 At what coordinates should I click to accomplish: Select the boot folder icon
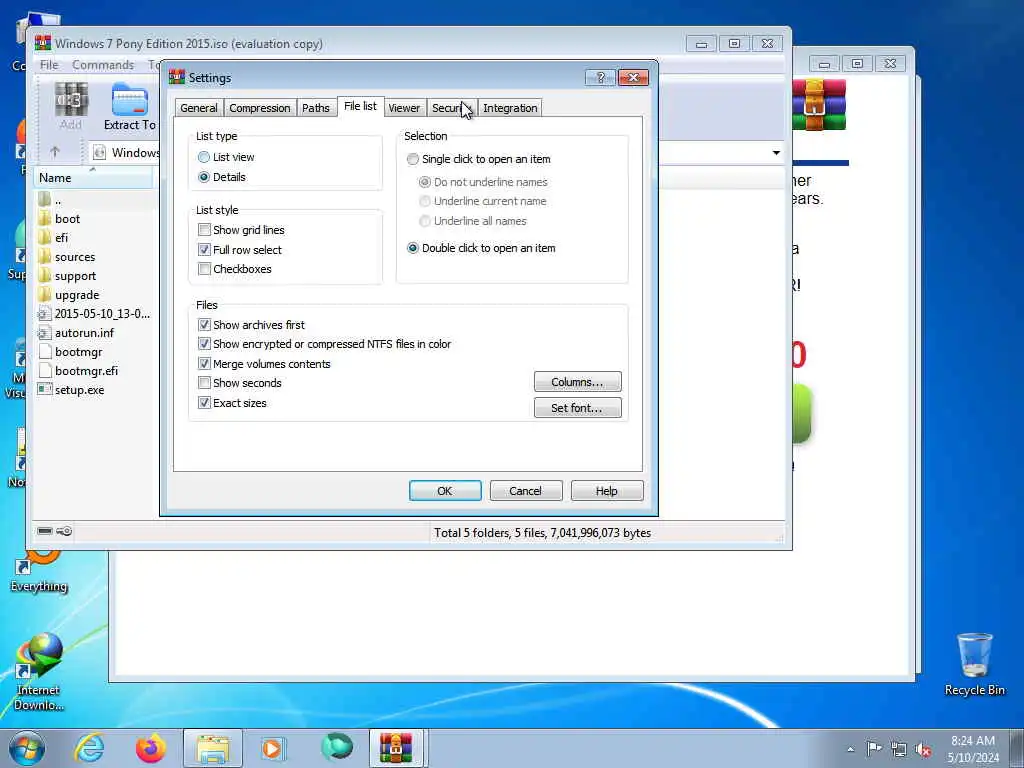(x=44, y=218)
